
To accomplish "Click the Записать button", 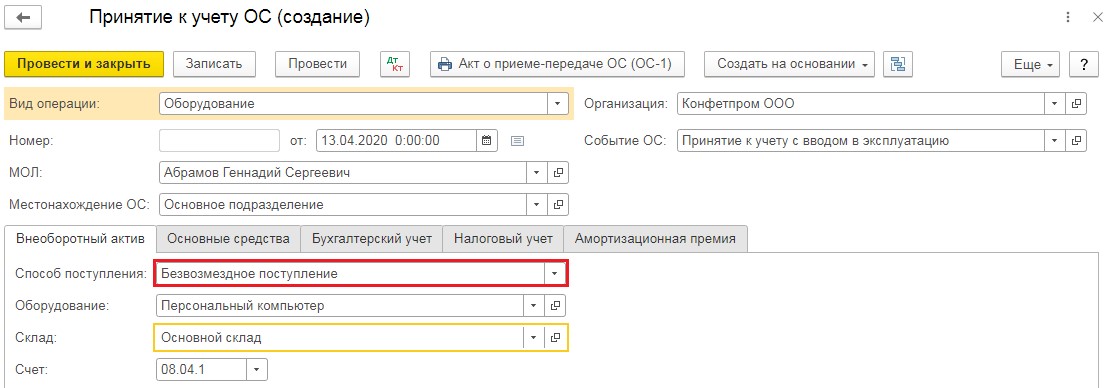I will [214, 64].
